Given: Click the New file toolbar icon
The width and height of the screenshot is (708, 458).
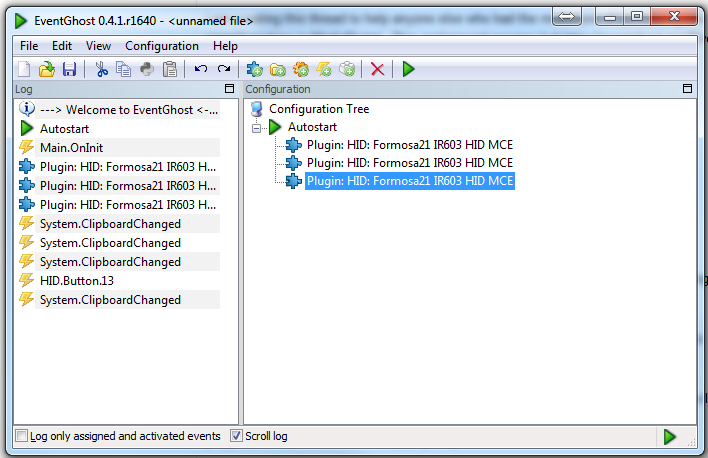Looking at the screenshot, I should pos(23,69).
